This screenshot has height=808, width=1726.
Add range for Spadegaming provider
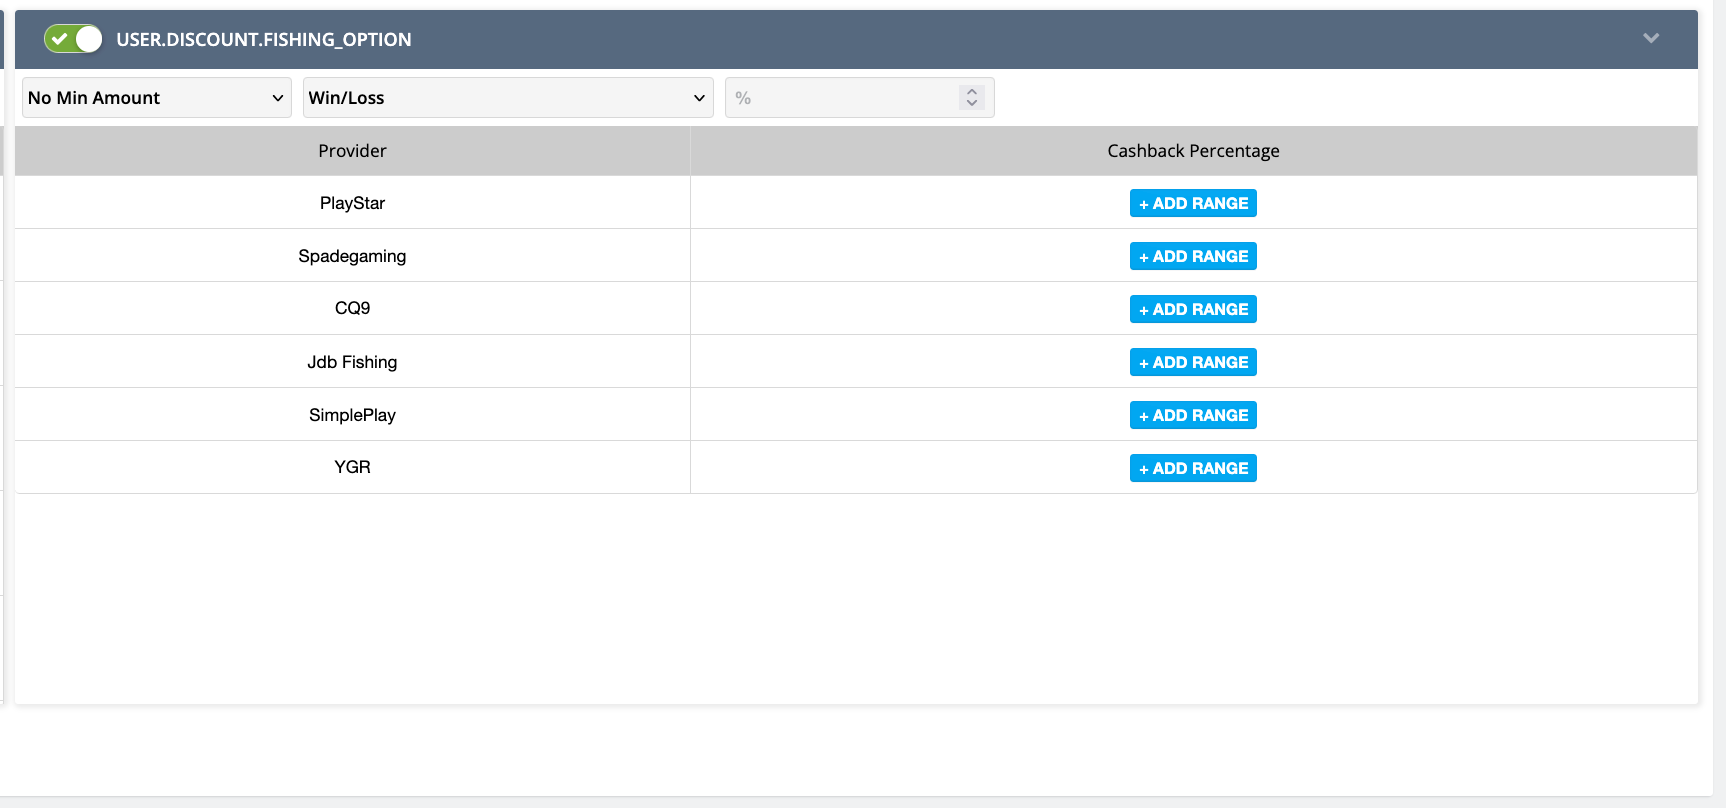1193,256
